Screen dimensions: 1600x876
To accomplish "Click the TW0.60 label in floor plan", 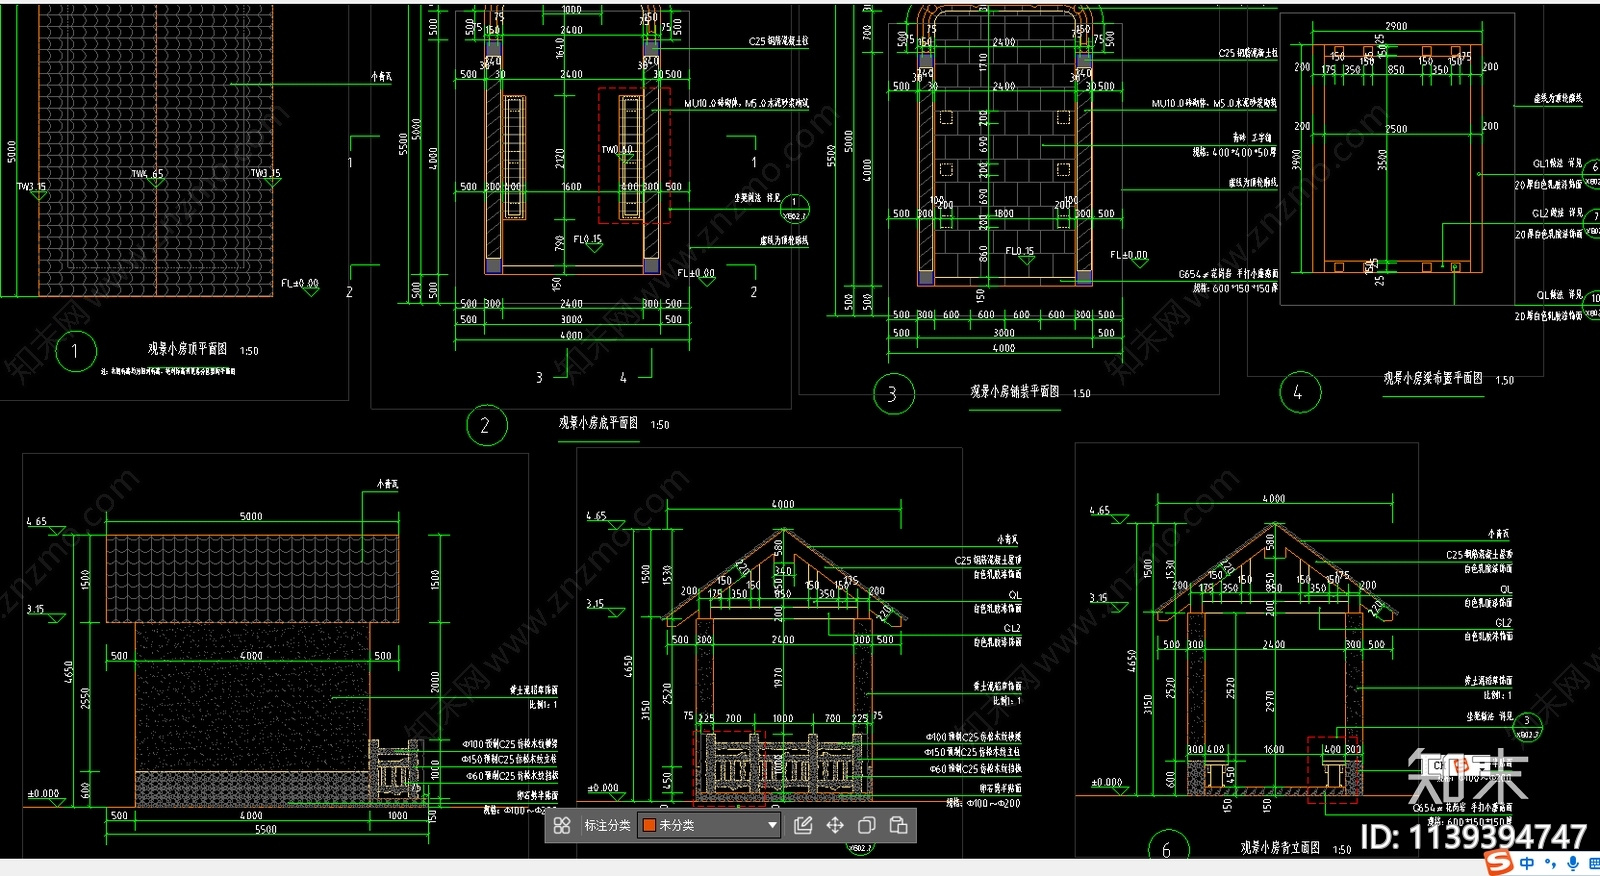I will click(617, 150).
